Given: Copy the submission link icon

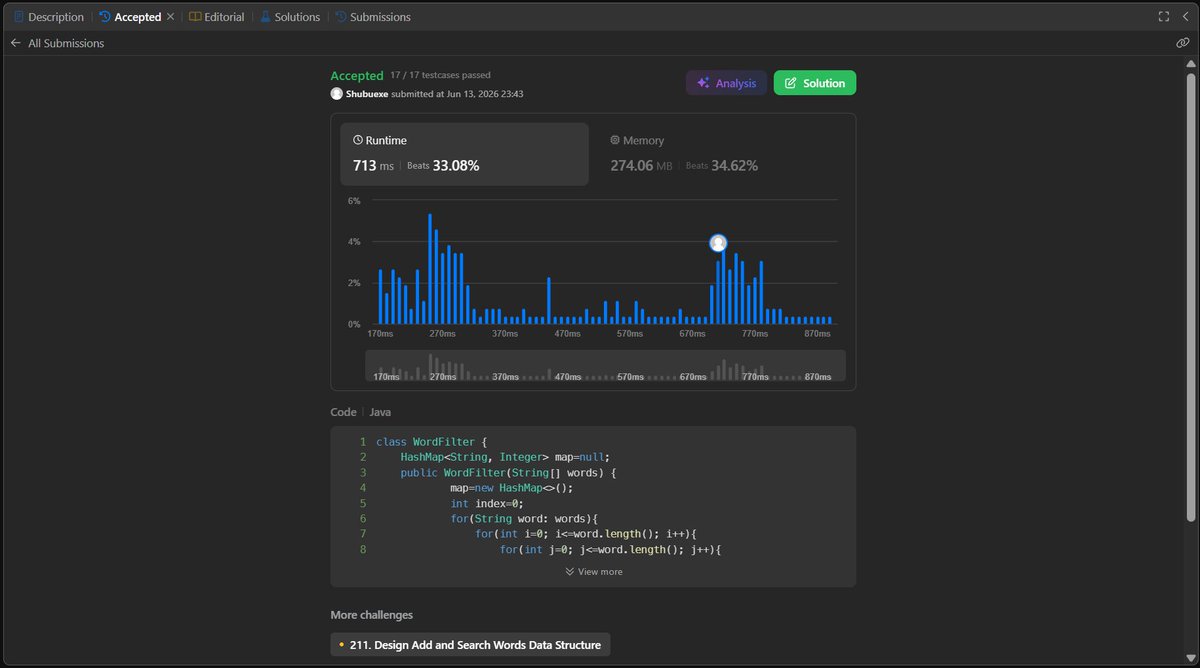Looking at the screenshot, I should pyautogui.click(x=1183, y=43).
